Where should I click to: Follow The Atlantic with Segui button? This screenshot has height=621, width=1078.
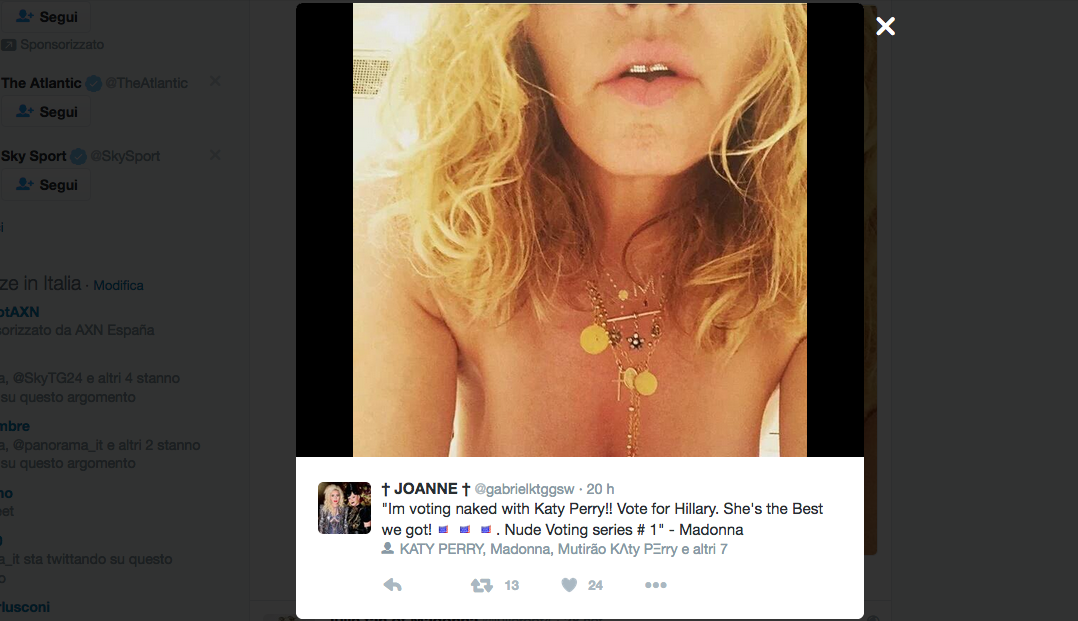[x=46, y=112]
